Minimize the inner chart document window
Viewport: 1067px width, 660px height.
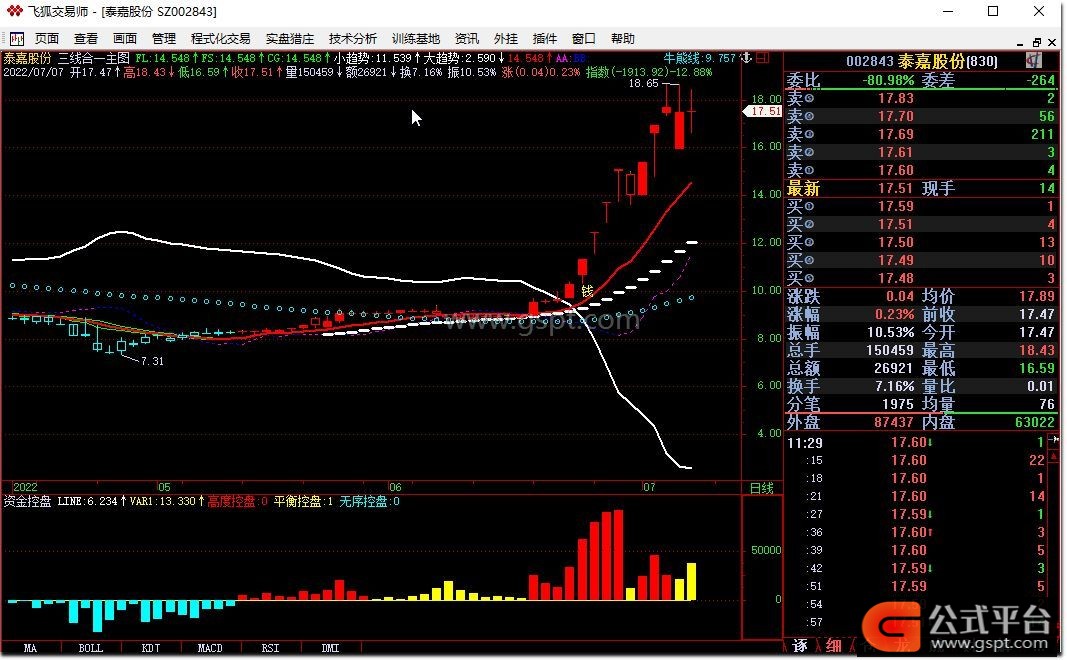[x=1020, y=43]
